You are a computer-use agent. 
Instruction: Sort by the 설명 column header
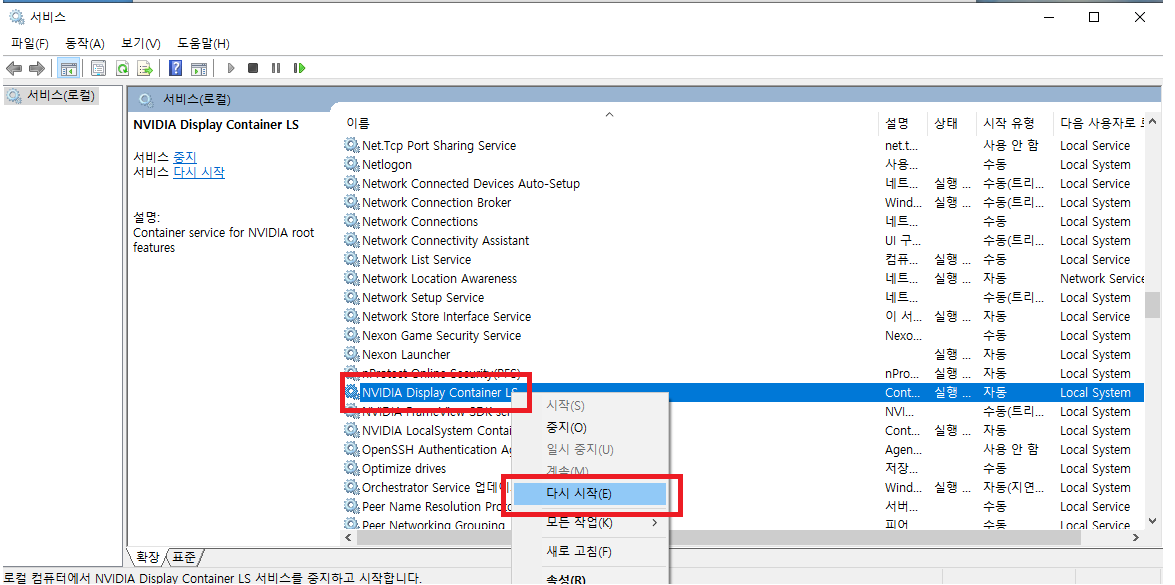click(x=904, y=123)
